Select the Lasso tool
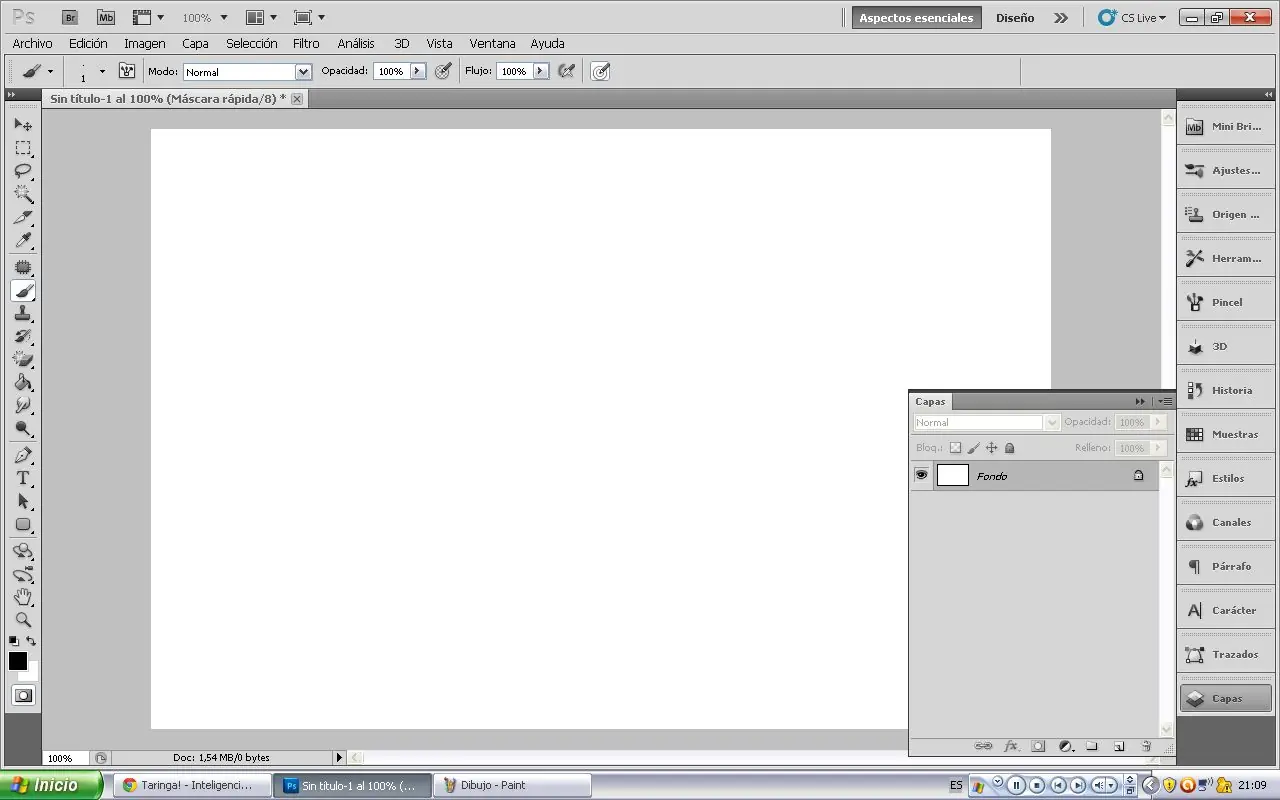Image resolution: width=1280 pixels, height=800 pixels. point(23,171)
